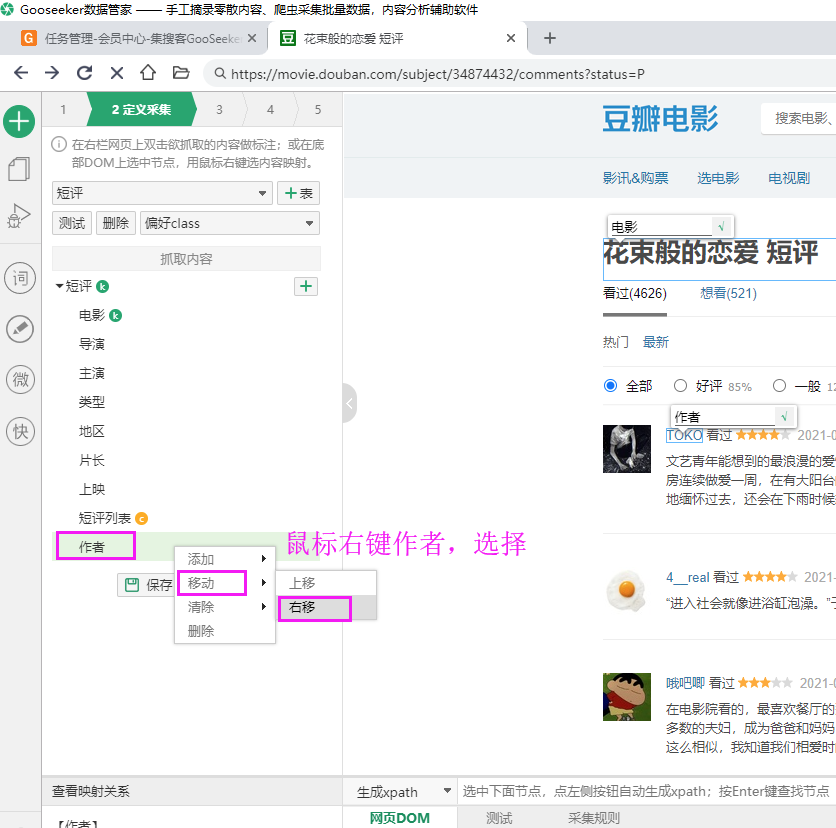Image resolution: width=836 pixels, height=828 pixels.
Task: Open the 影讯&购票 link
Action: (x=636, y=178)
